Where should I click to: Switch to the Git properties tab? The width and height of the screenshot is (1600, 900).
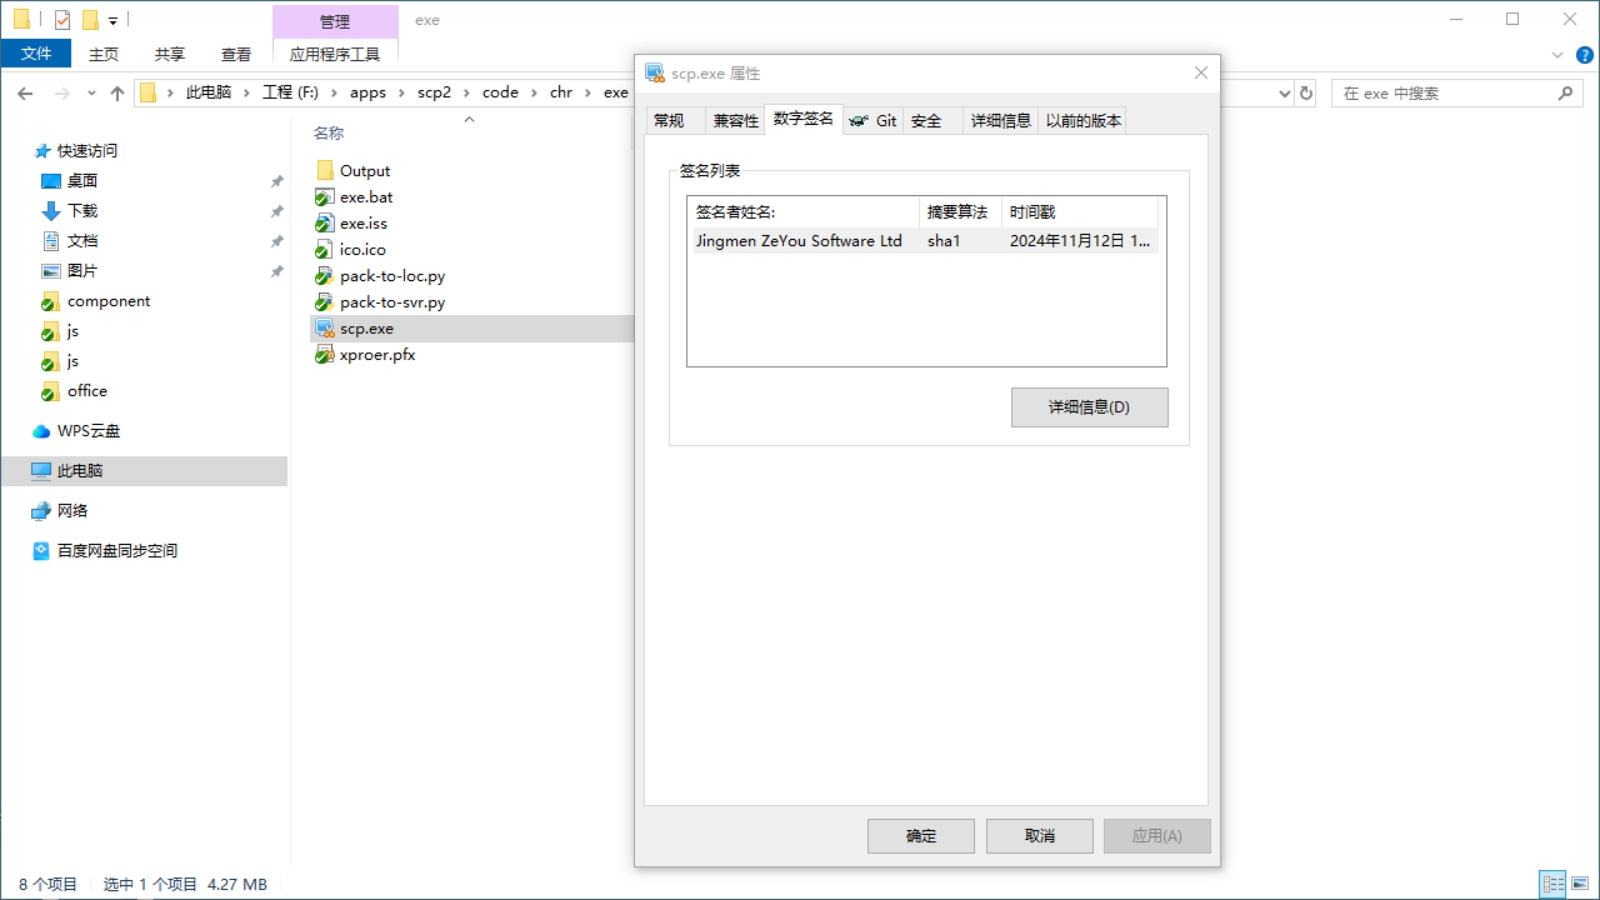coord(873,121)
